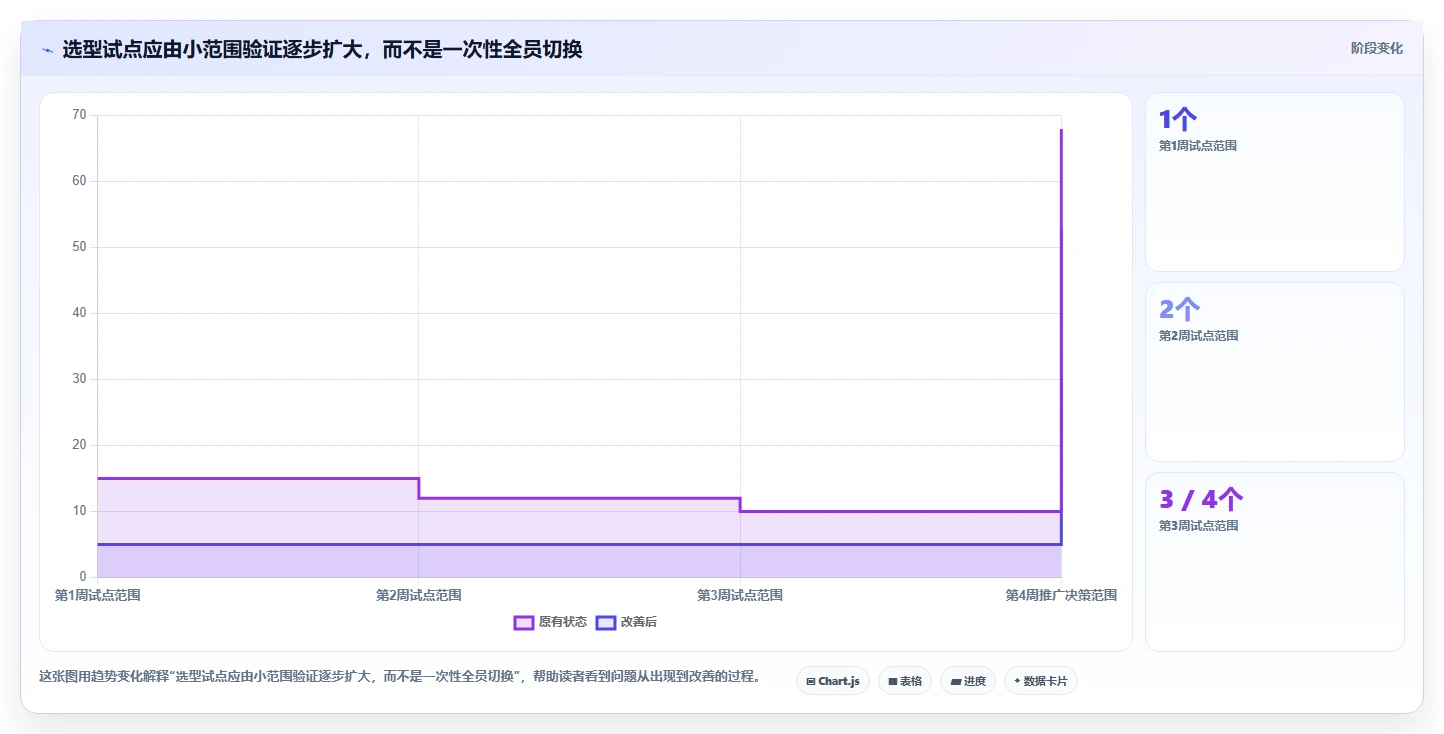
Task: Click the 3 / 4个 value text
Action: pyautogui.click(x=1201, y=500)
